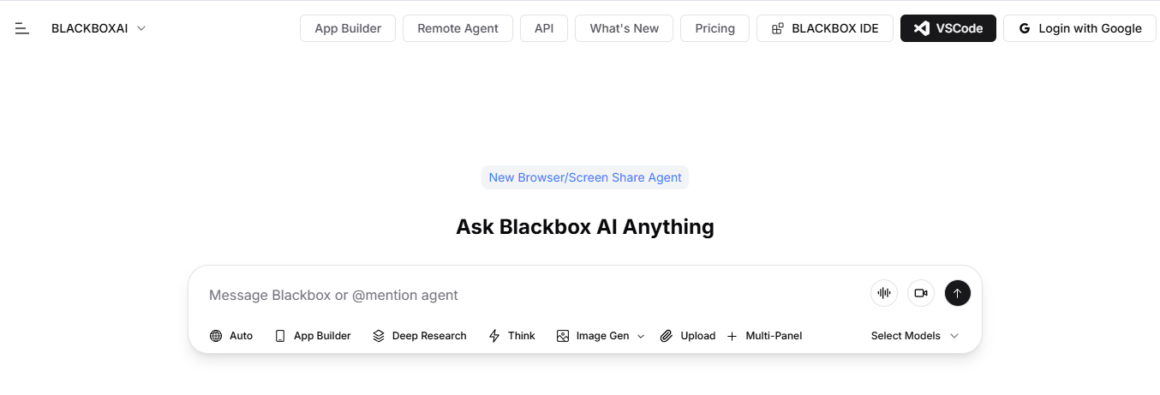Open the sidebar hamburger menu icon
1160x395 pixels.
22,28
